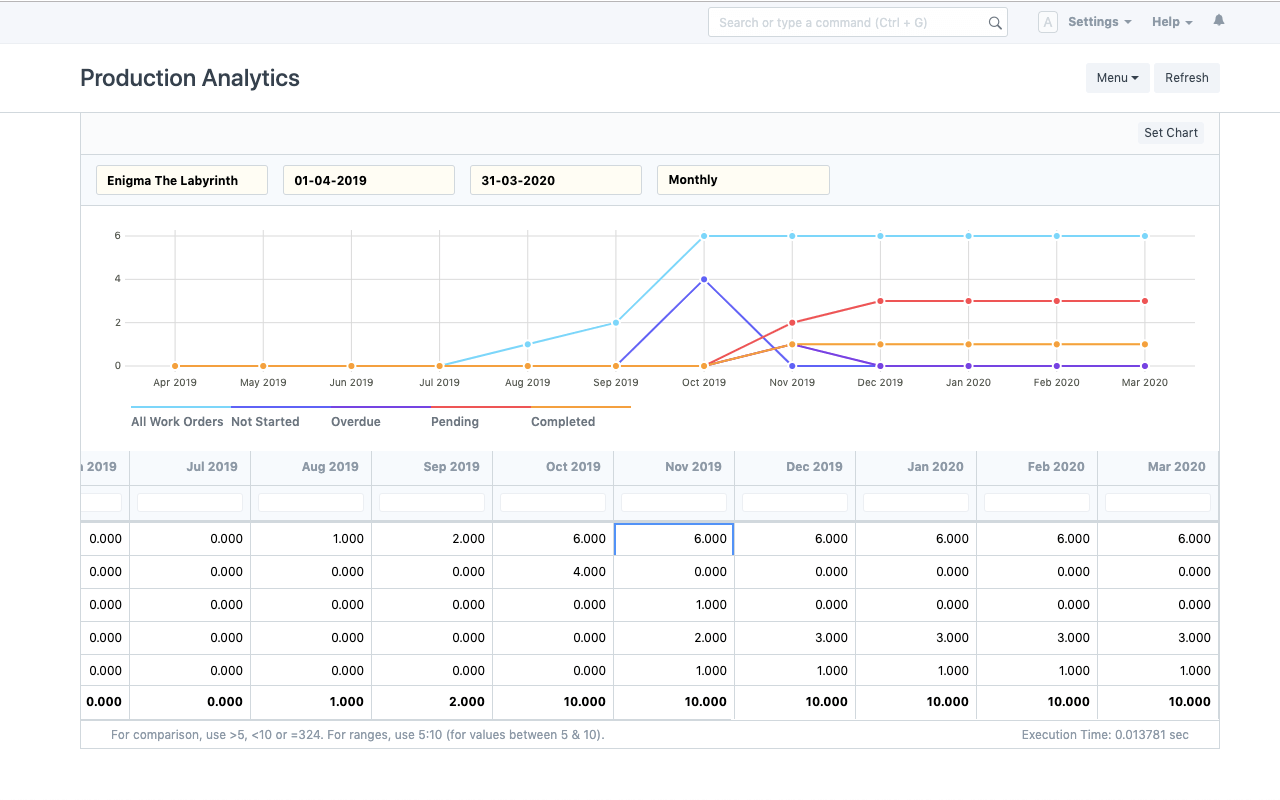Edit the company filter Enigma The Labyrinth
Screen dimensions: 1280x800
pyautogui.click(x=182, y=180)
